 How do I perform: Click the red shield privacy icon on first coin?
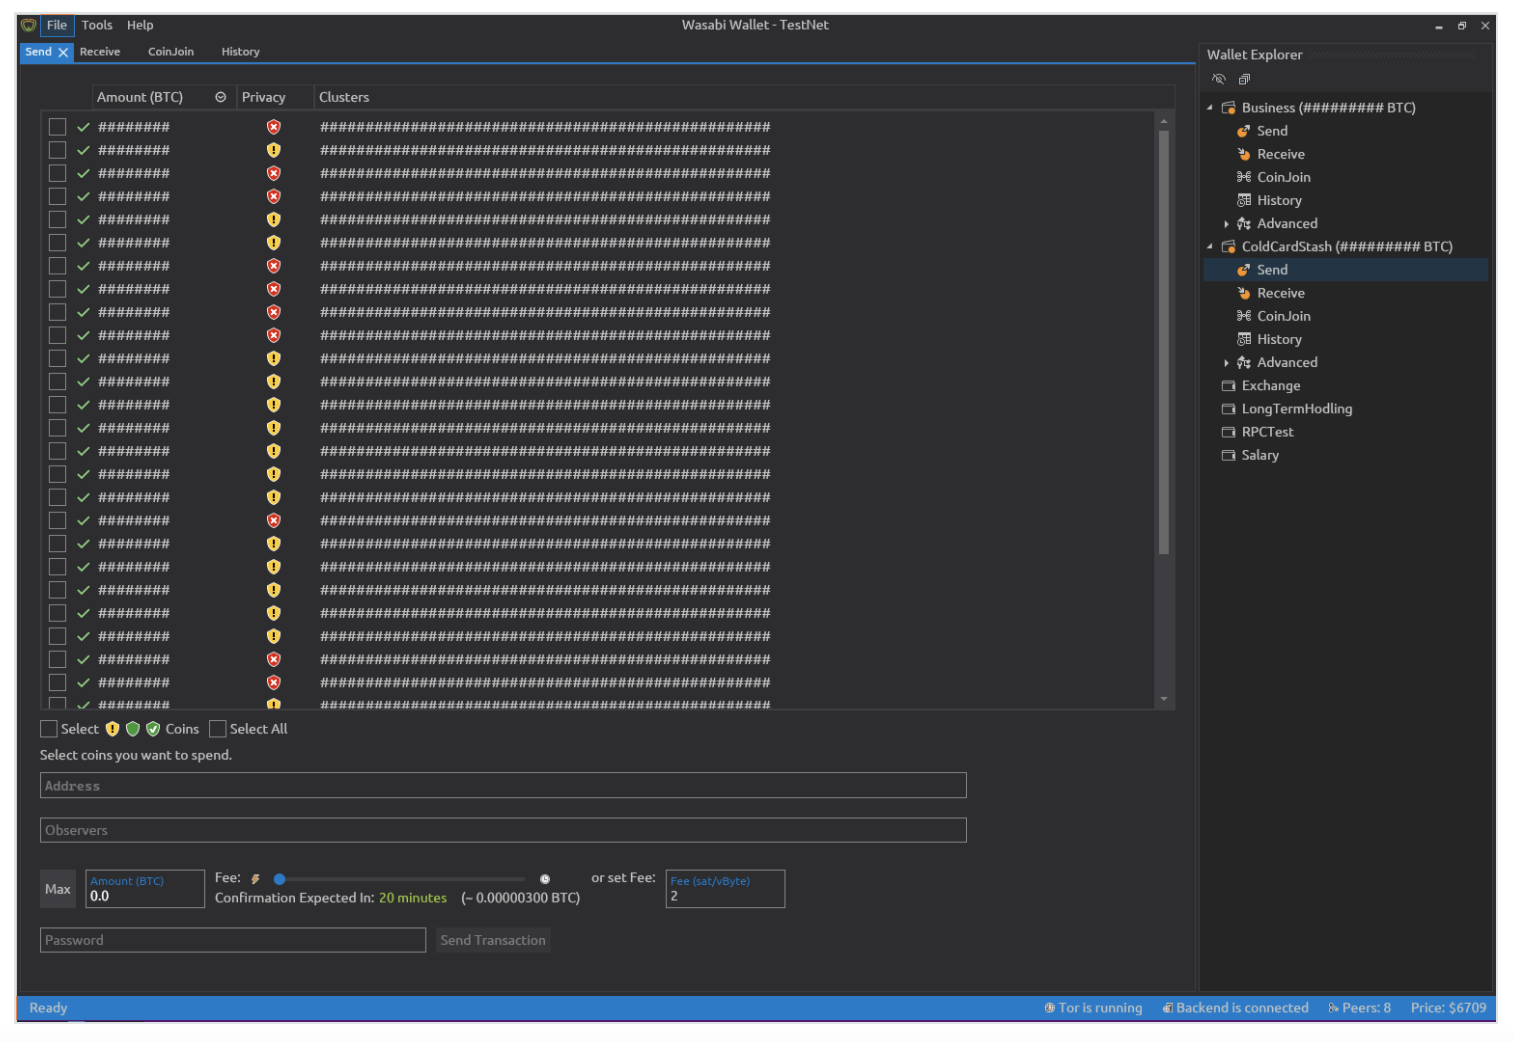[x=273, y=126]
